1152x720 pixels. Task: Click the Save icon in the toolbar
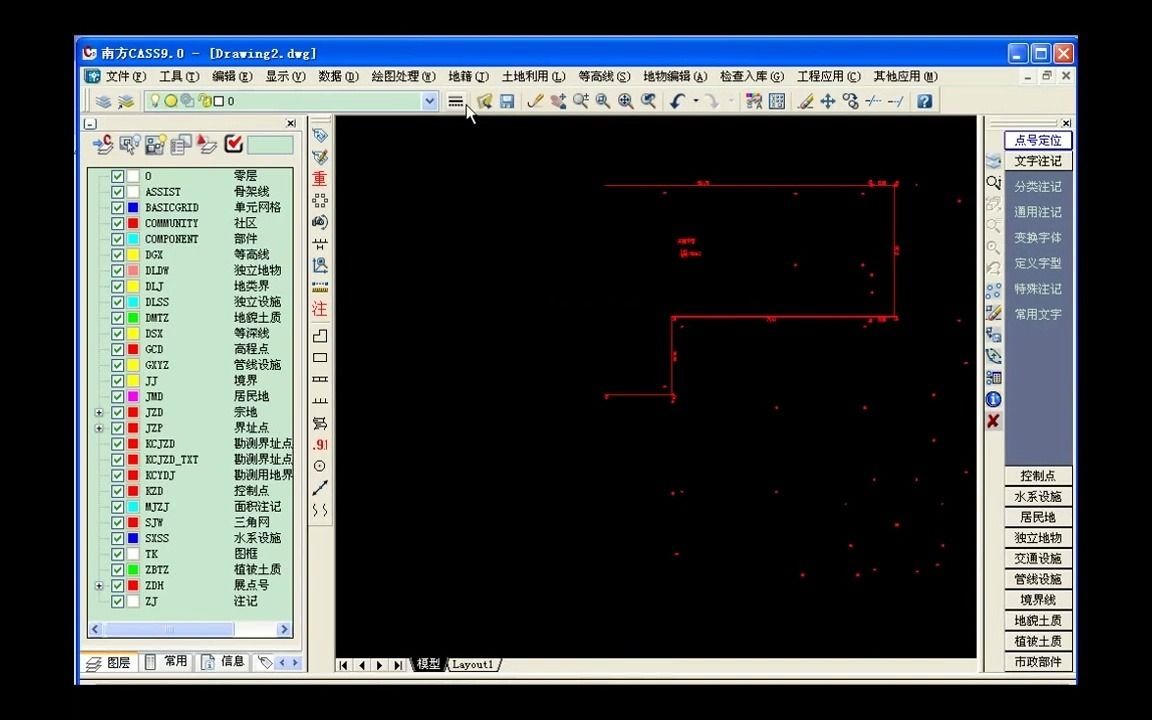click(x=507, y=100)
